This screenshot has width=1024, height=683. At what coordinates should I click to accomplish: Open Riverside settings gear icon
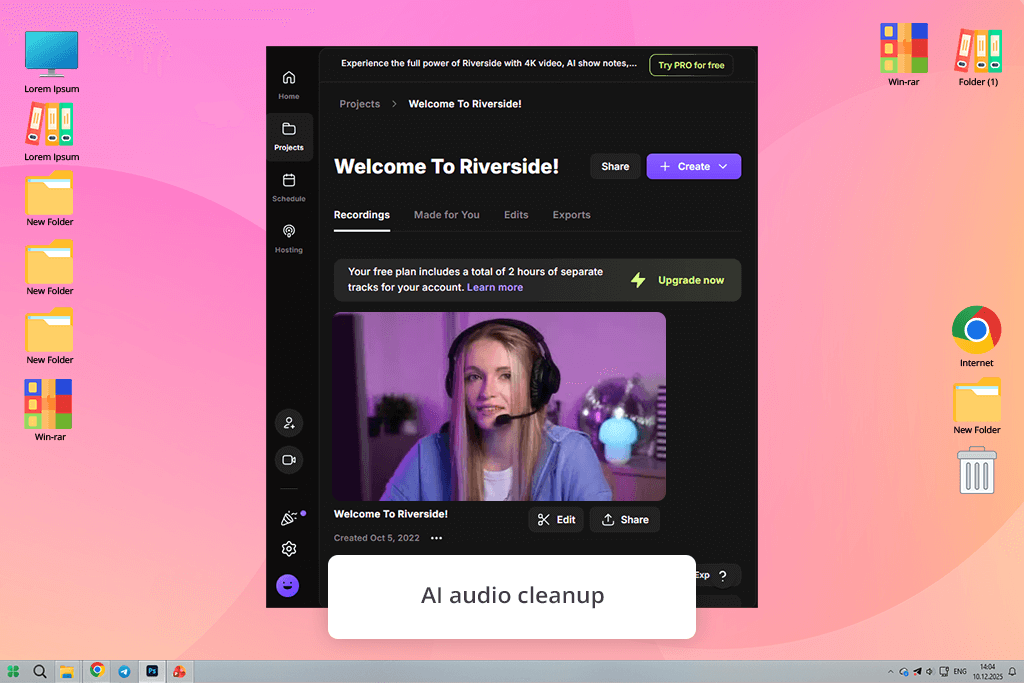(x=289, y=549)
